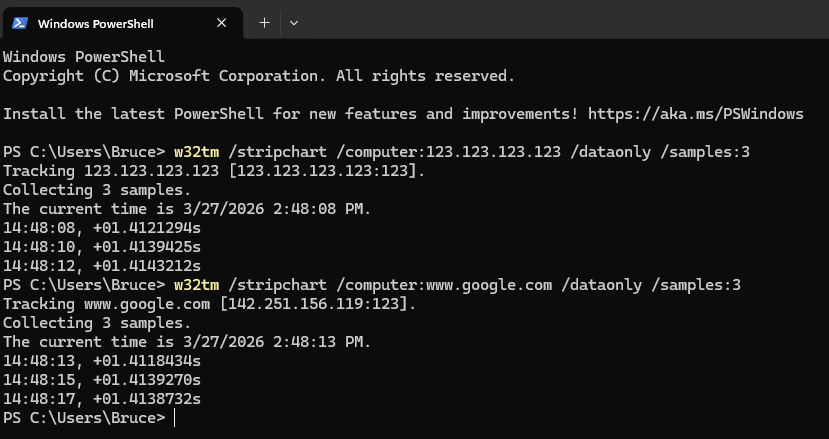The height and width of the screenshot is (439, 829).
Task: Open a new terminal tab
Action: [x=264, y=22]
